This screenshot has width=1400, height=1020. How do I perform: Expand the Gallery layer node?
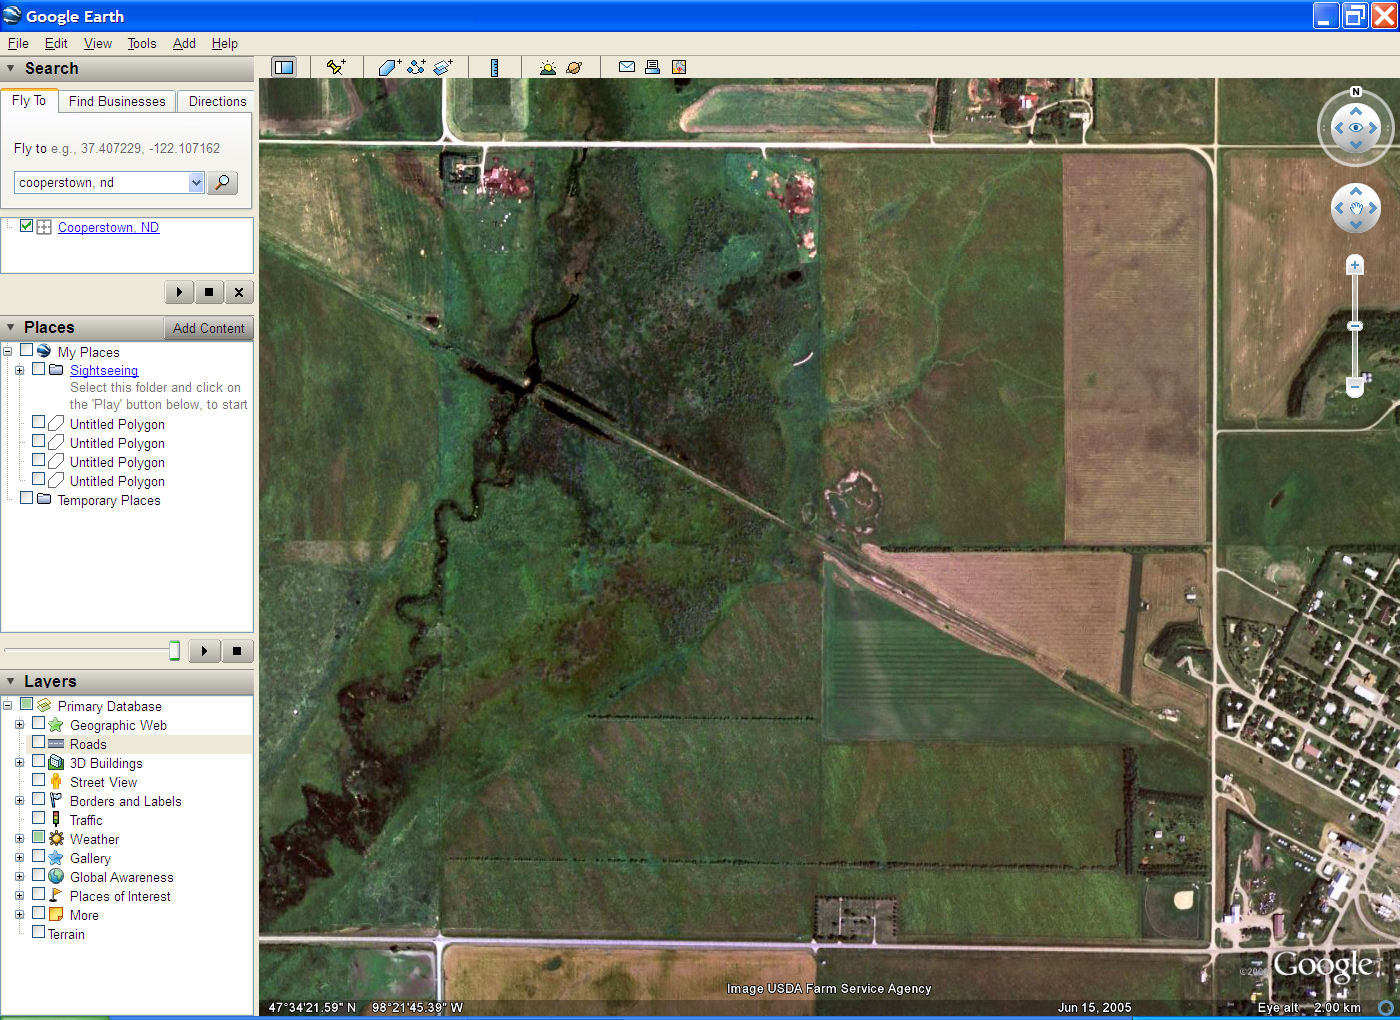coord(19,857)
